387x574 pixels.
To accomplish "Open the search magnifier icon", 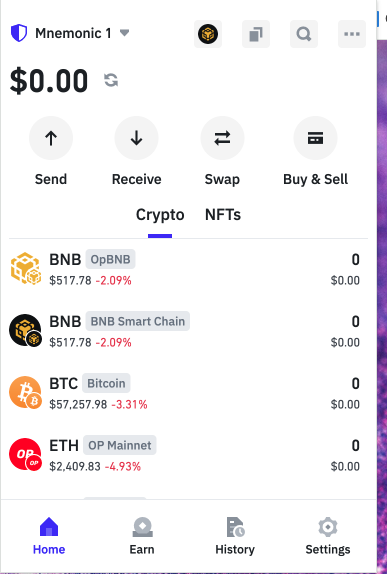I will pyautogui.click(x=304, y=34).
